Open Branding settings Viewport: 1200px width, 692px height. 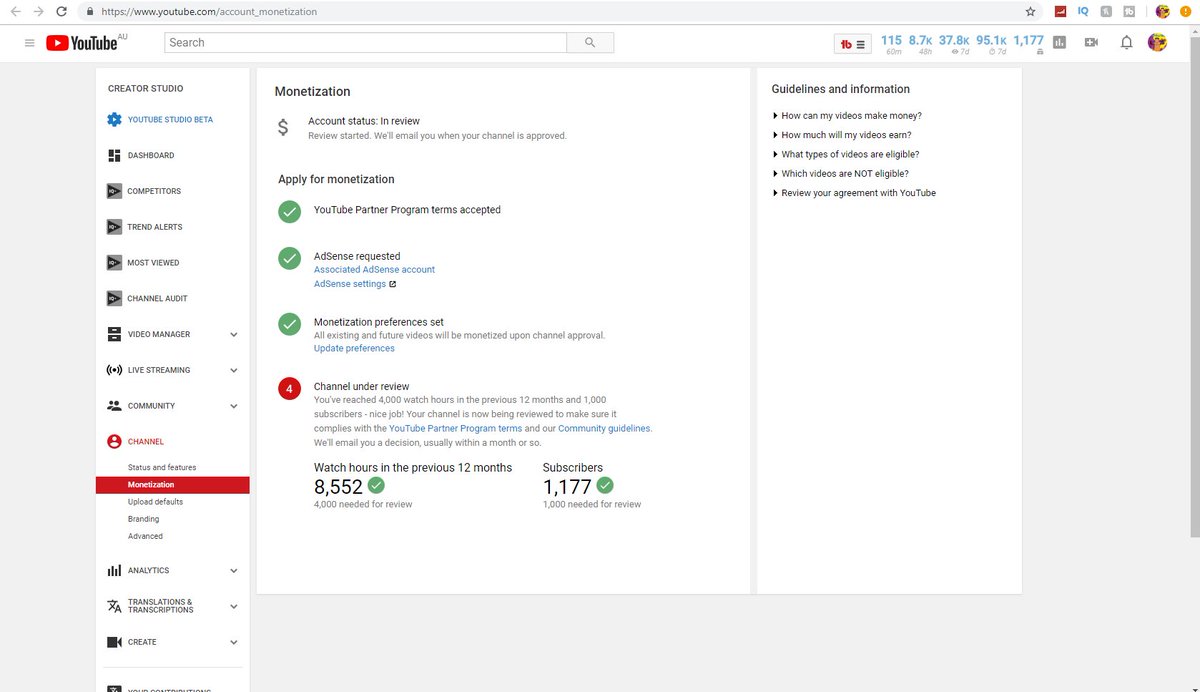pos(143,519)
